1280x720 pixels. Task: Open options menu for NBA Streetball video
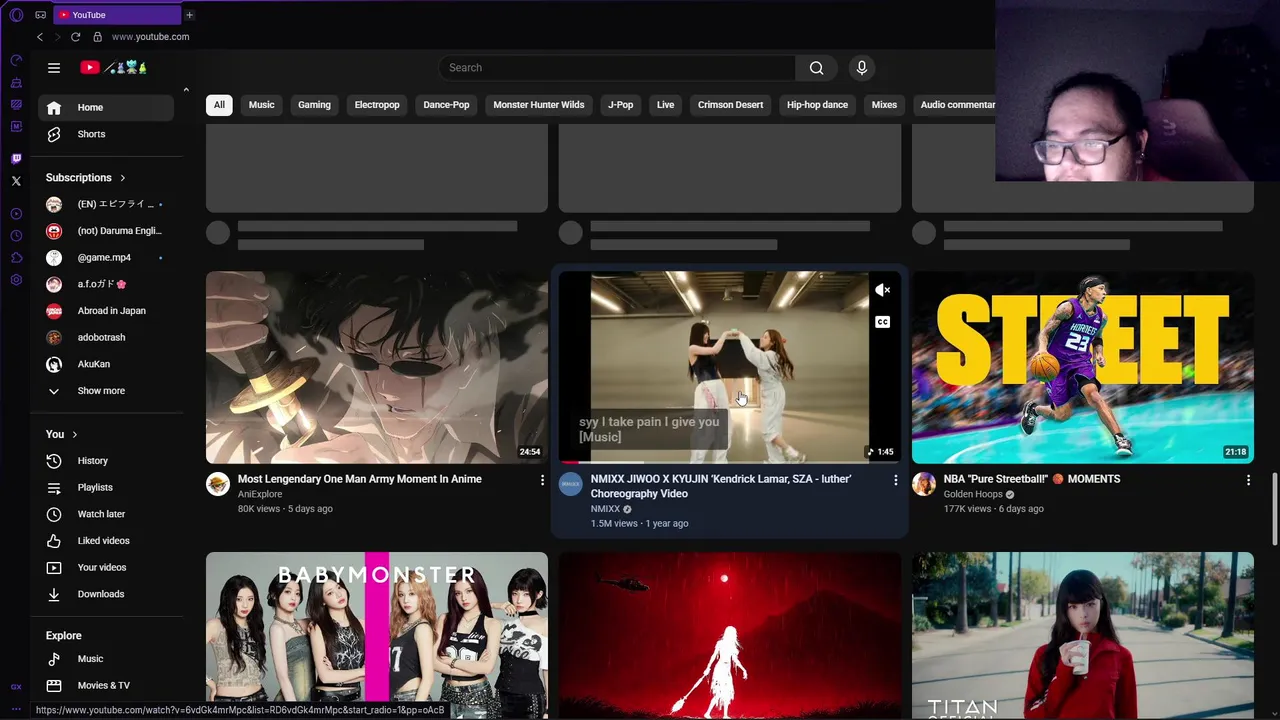click(x=1248, y=480)
